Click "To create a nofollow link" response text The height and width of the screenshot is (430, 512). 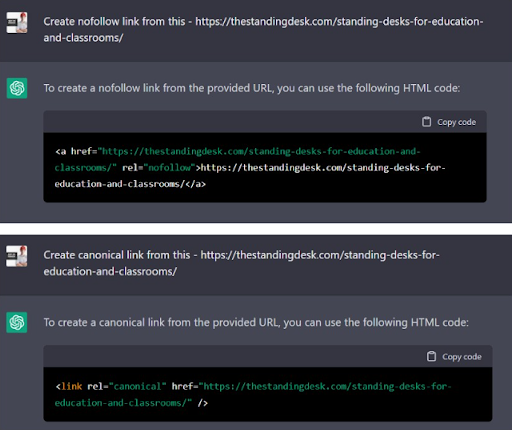point(252,88)
